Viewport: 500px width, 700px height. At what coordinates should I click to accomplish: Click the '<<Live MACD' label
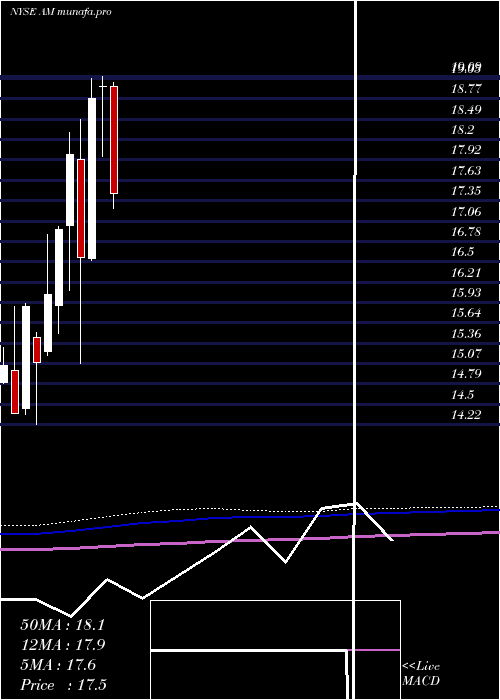tap(421, 673)
